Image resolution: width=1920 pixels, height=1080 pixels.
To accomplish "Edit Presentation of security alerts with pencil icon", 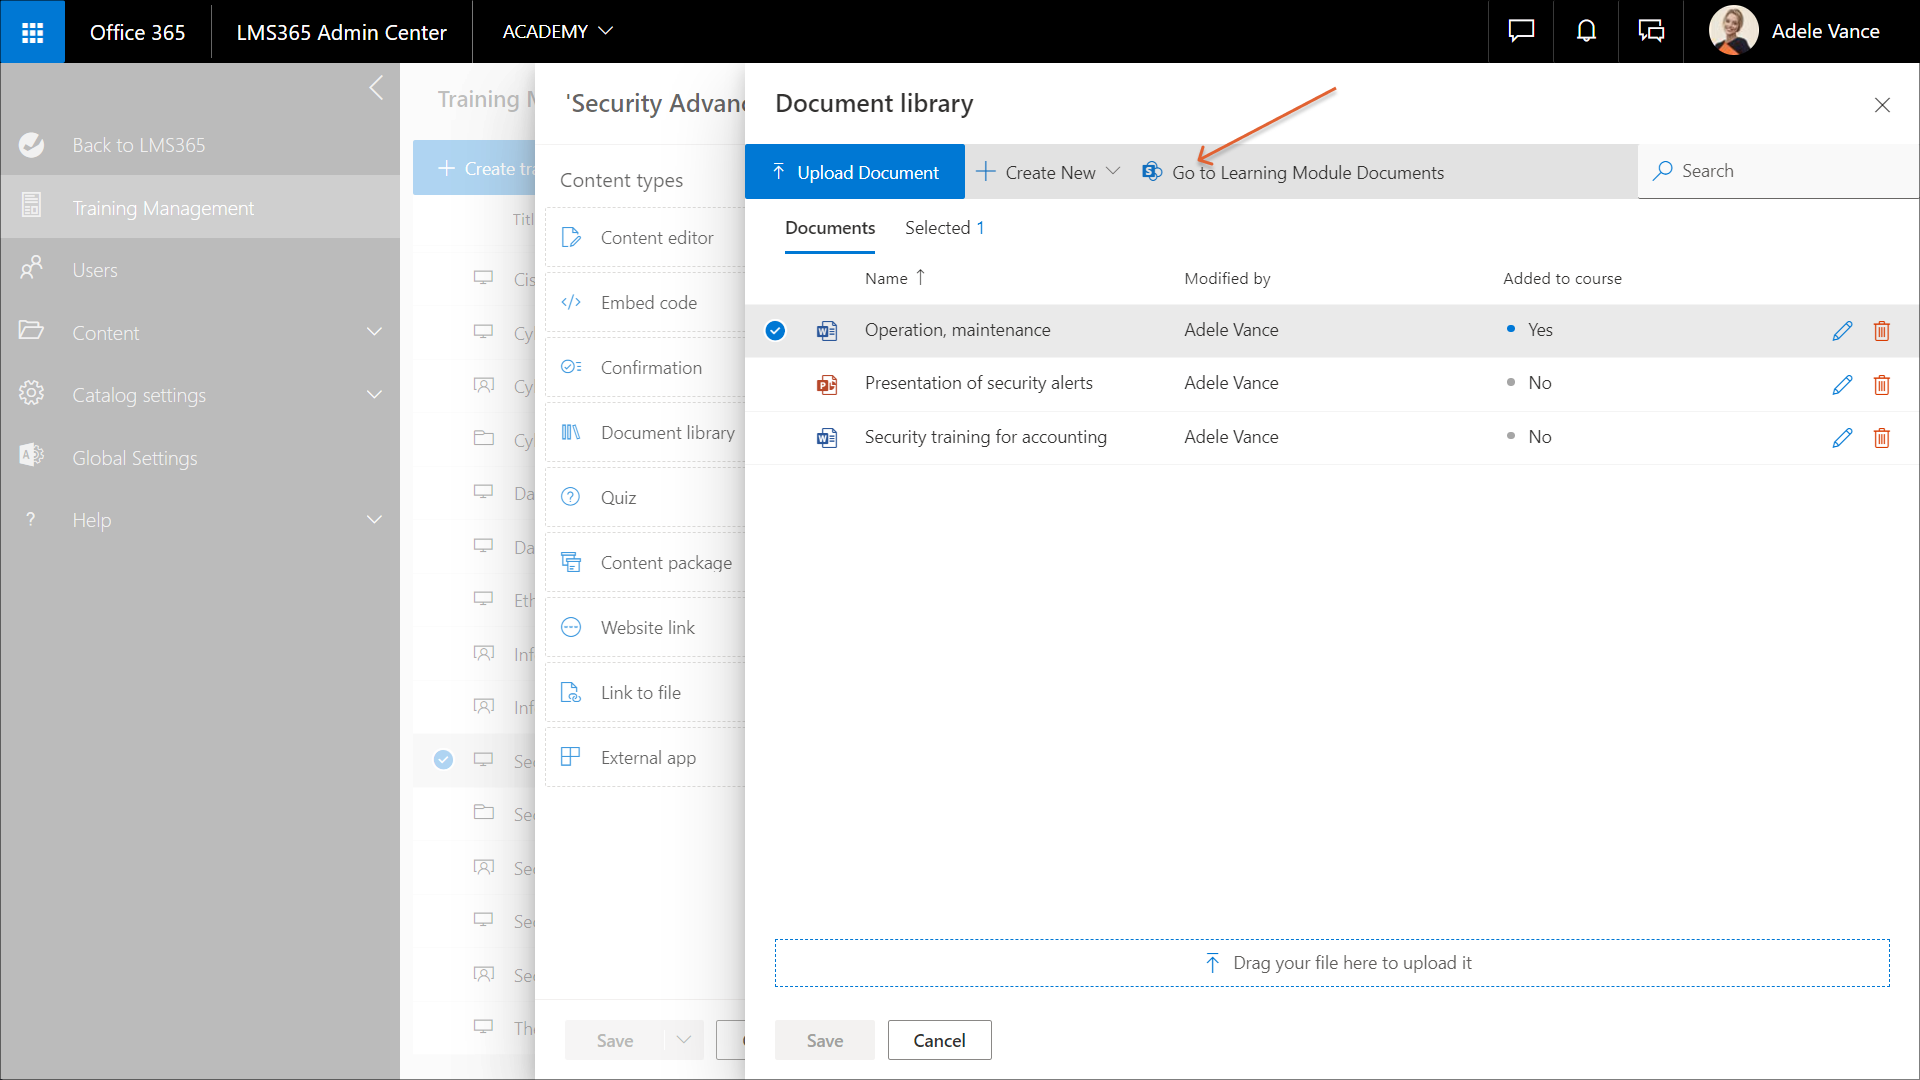I will coord(1842,384).
